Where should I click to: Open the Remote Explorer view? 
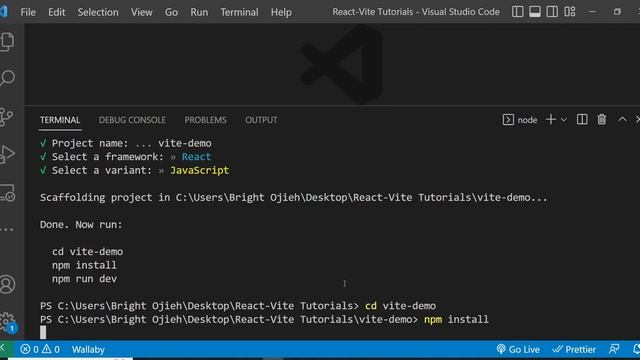click(x=7, y=193)
